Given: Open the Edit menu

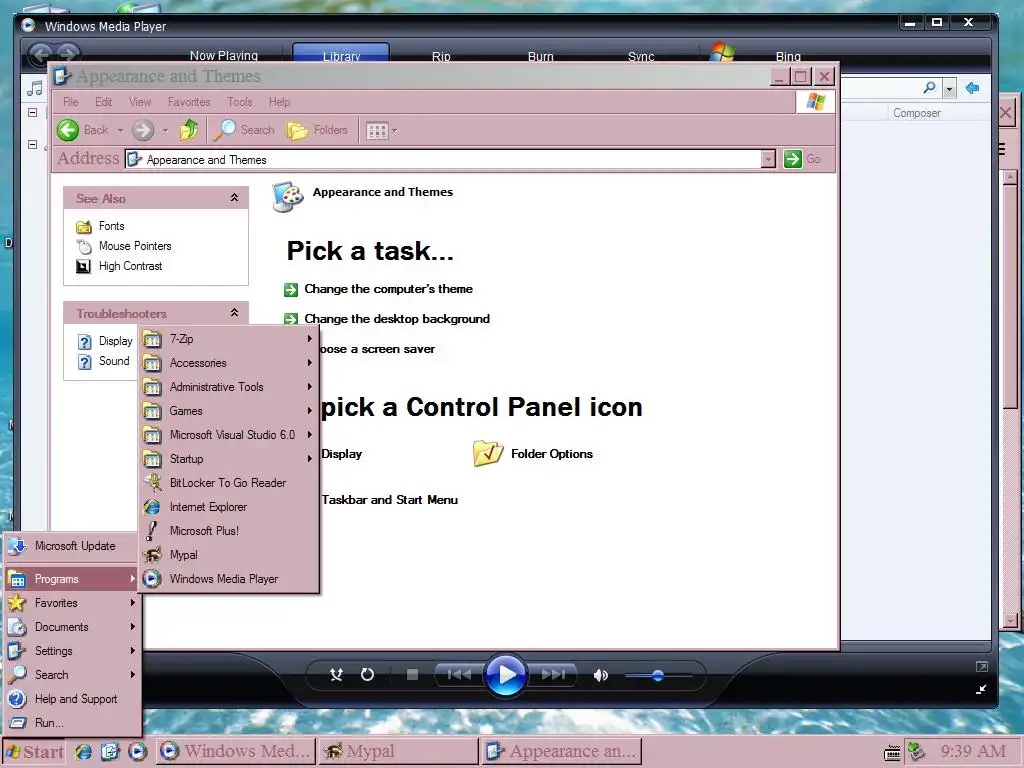Looking at the screenshot, I should pyautogui.click(x=103, y=102).
